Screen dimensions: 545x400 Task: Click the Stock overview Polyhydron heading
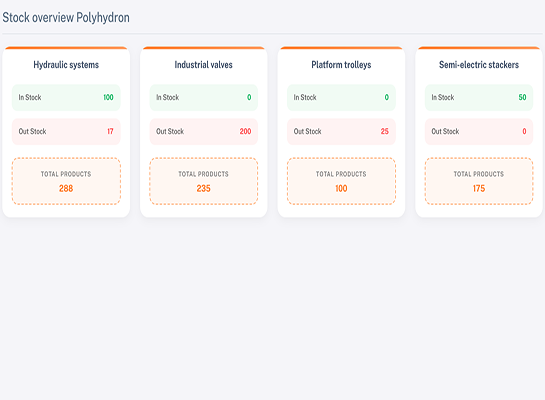66,18
